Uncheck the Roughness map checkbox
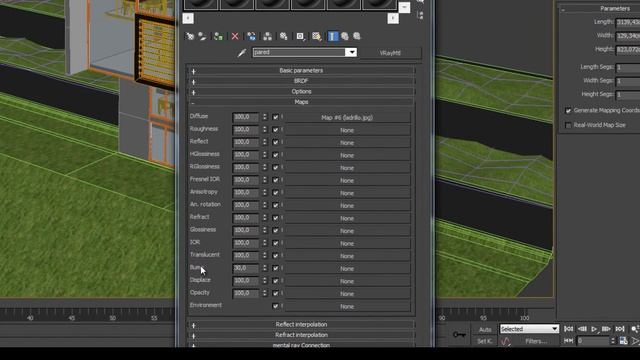 [275, 130]
